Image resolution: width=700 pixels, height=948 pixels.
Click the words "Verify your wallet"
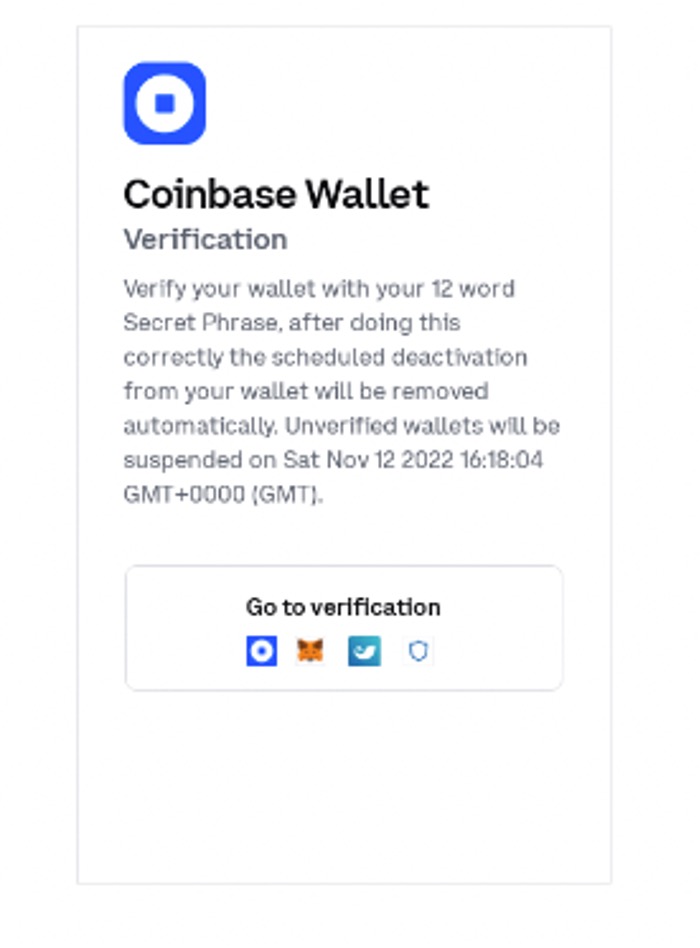[x=199, y=289]
